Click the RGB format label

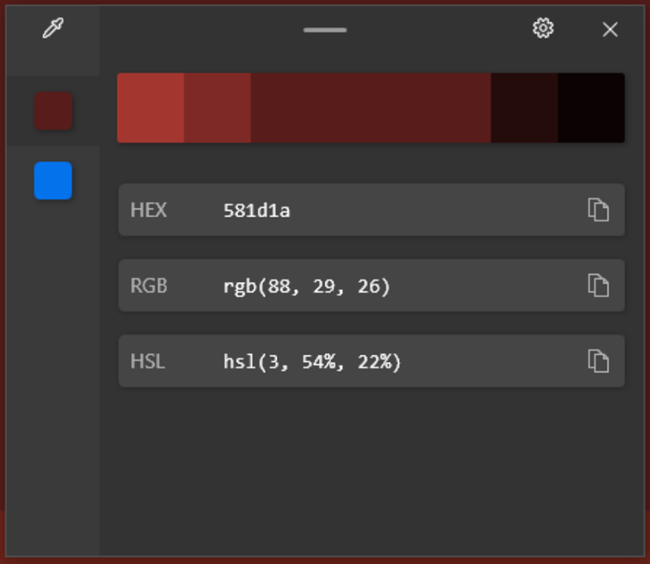[149, 286]
